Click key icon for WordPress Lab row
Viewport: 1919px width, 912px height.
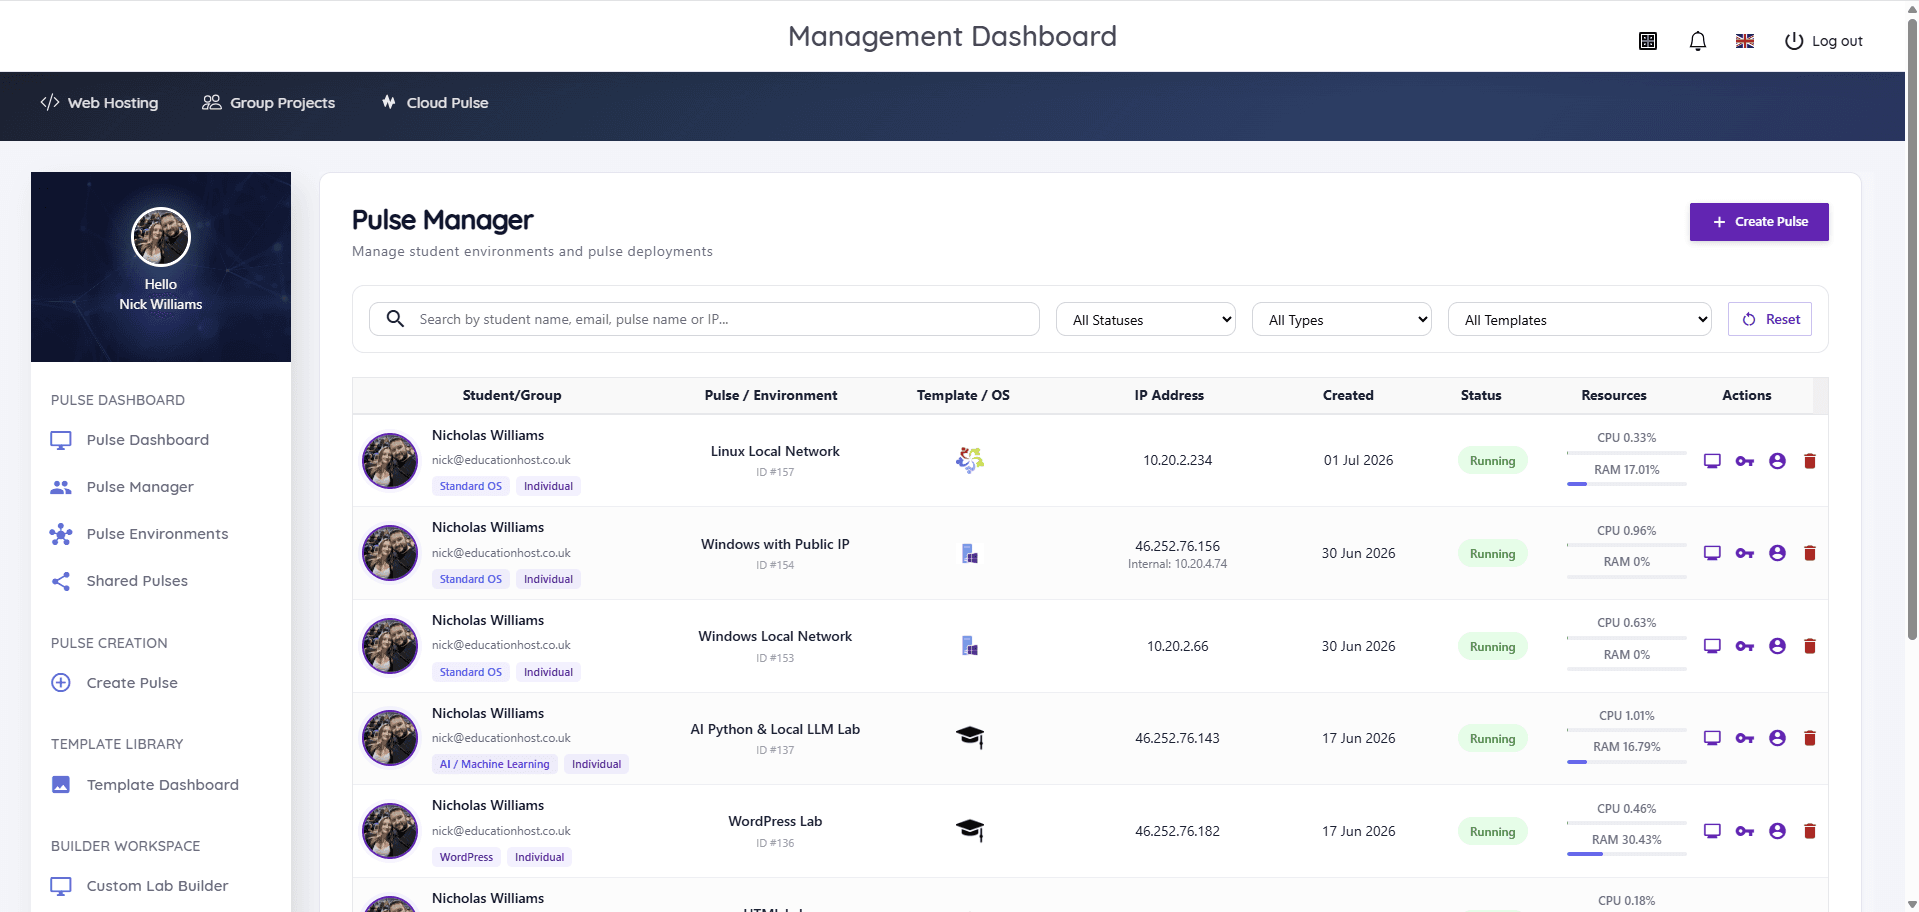tap(1745, 831)
